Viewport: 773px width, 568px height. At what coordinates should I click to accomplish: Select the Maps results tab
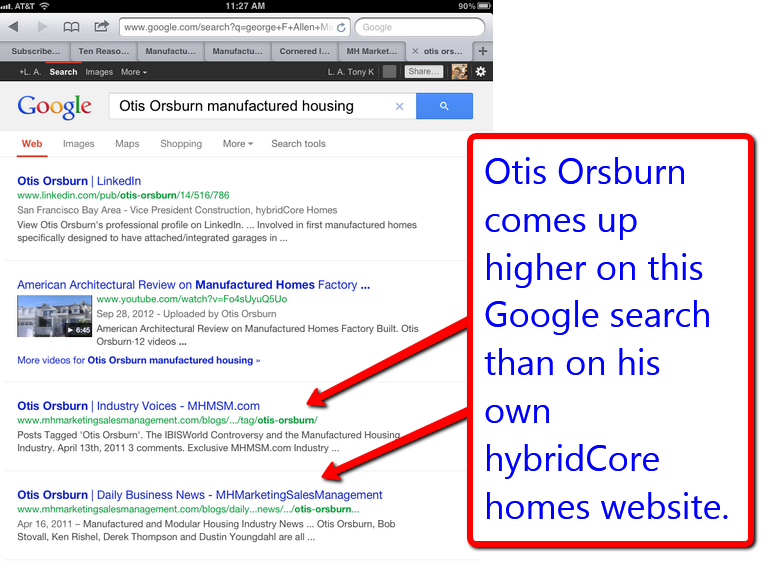[127, 144]
